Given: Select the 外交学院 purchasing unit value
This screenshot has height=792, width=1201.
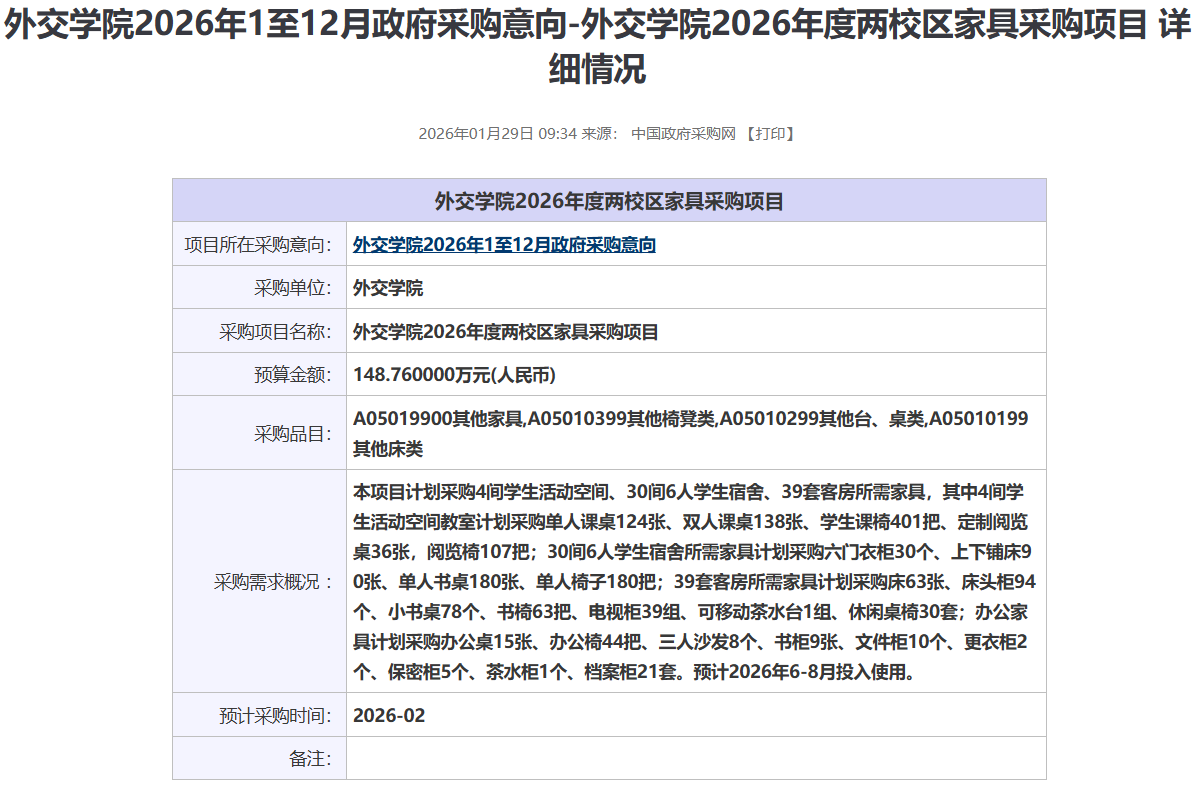Looking at the screenshot, I should 388,289.
